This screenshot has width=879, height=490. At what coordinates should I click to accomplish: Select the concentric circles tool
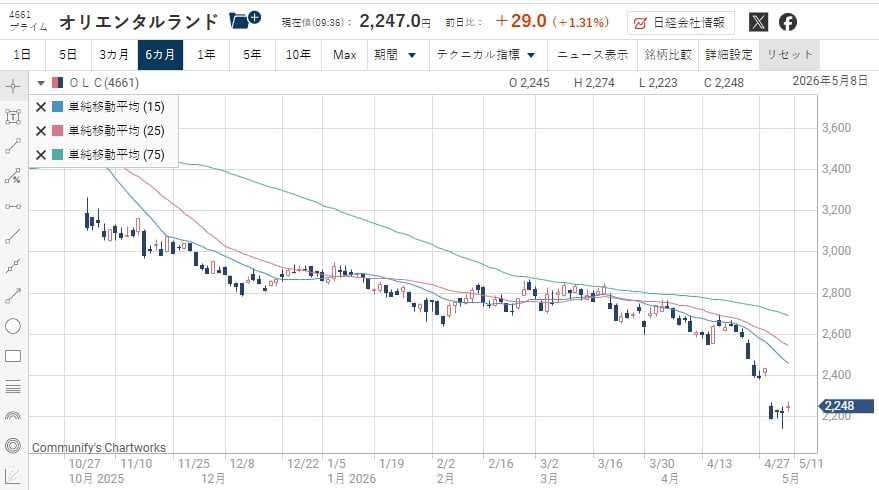(13, 446)
